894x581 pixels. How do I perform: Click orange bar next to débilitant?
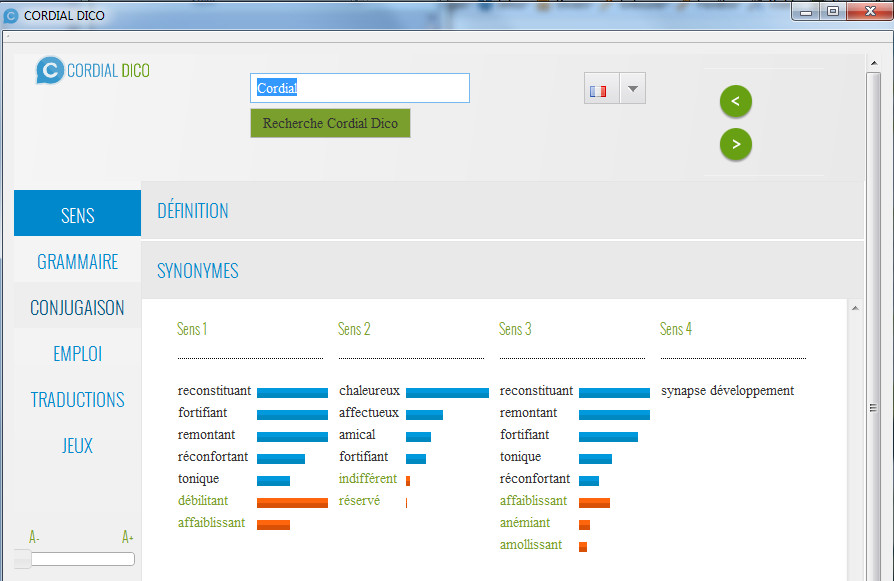(x=292, y=503)
